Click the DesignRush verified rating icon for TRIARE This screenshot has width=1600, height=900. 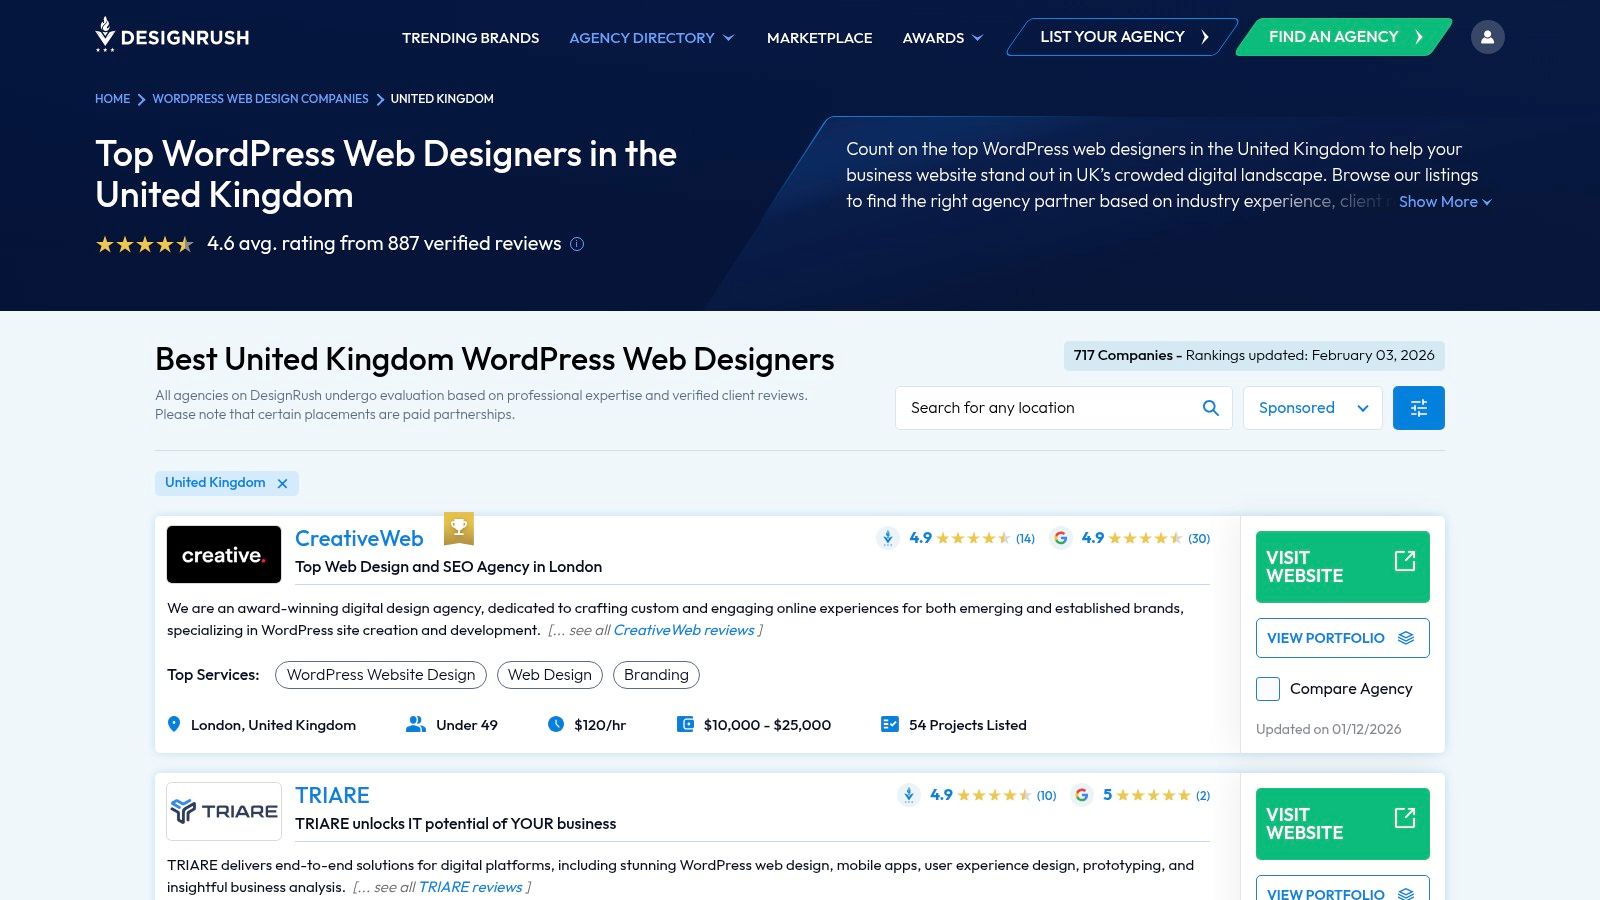tap(908, 795)
